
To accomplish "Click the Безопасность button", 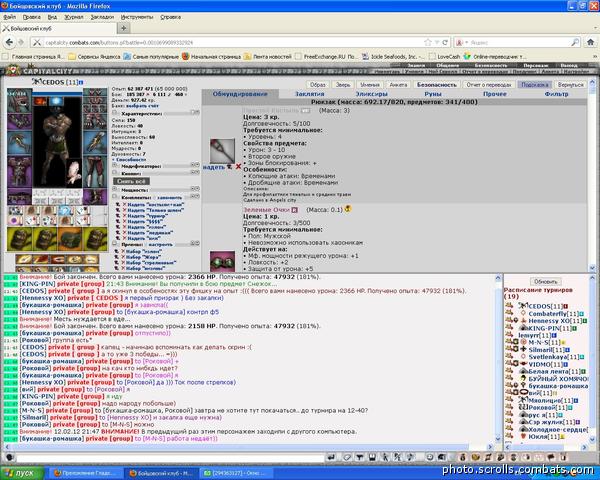I will [x=437, y=85].
